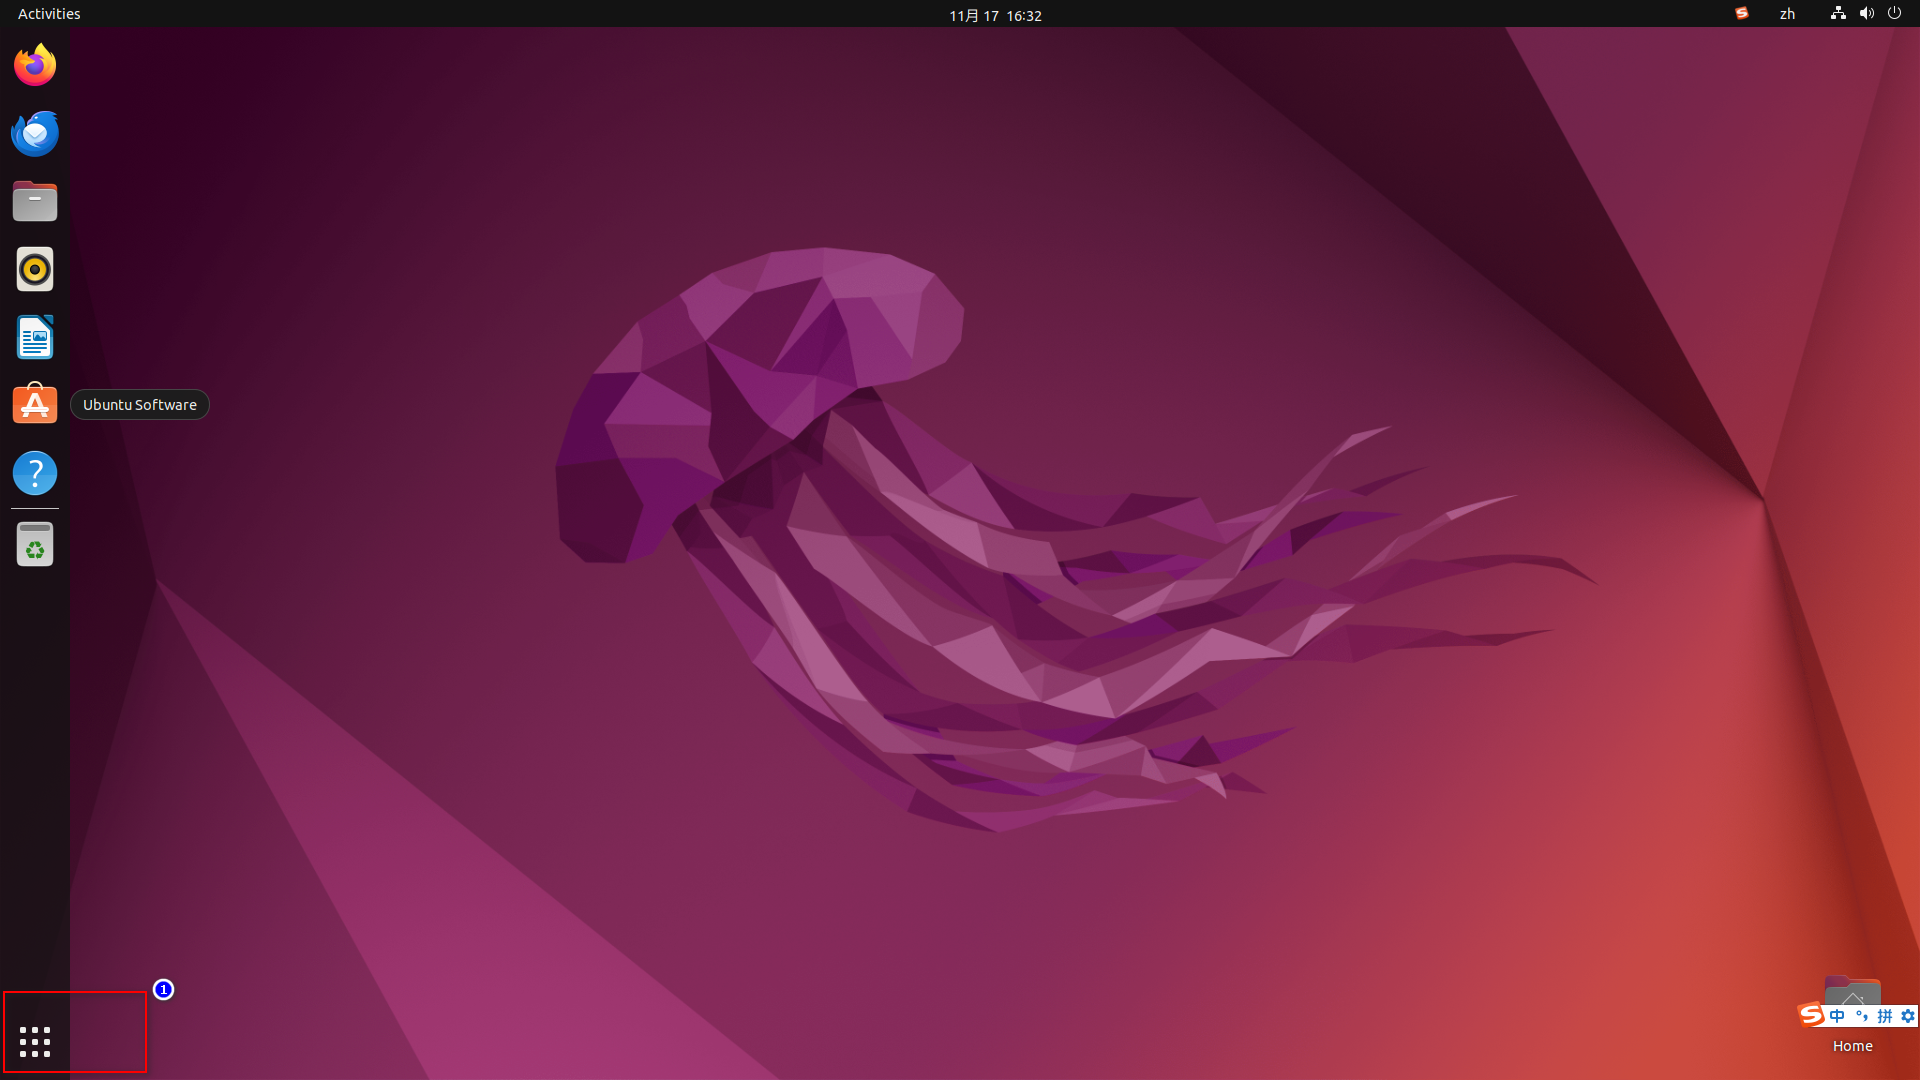Launch Rhythmbox music player

[x=35, y=269]
